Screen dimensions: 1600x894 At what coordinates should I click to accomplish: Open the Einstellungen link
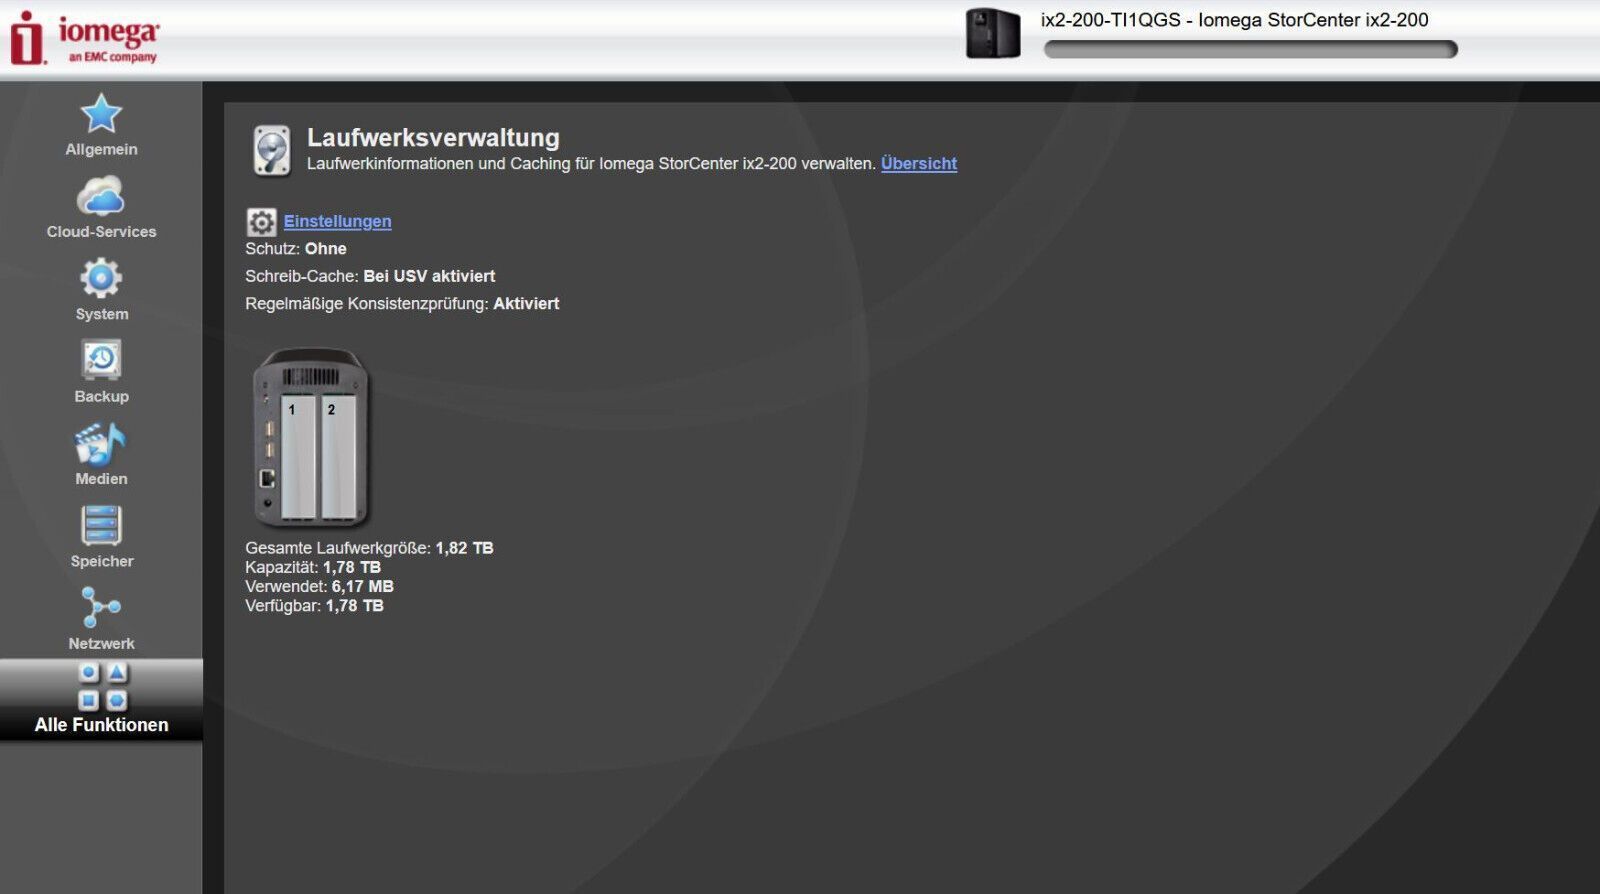(337, 222)
